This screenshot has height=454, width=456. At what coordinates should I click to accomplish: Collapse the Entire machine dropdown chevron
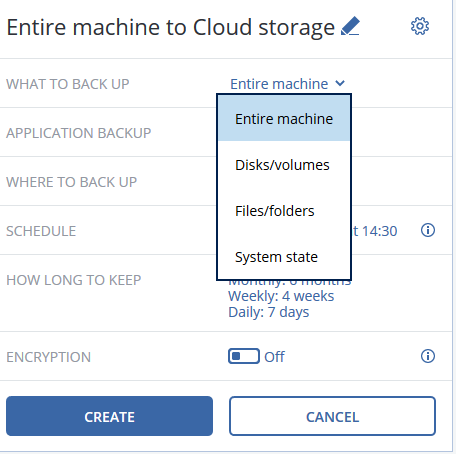(x=340, y=83)
